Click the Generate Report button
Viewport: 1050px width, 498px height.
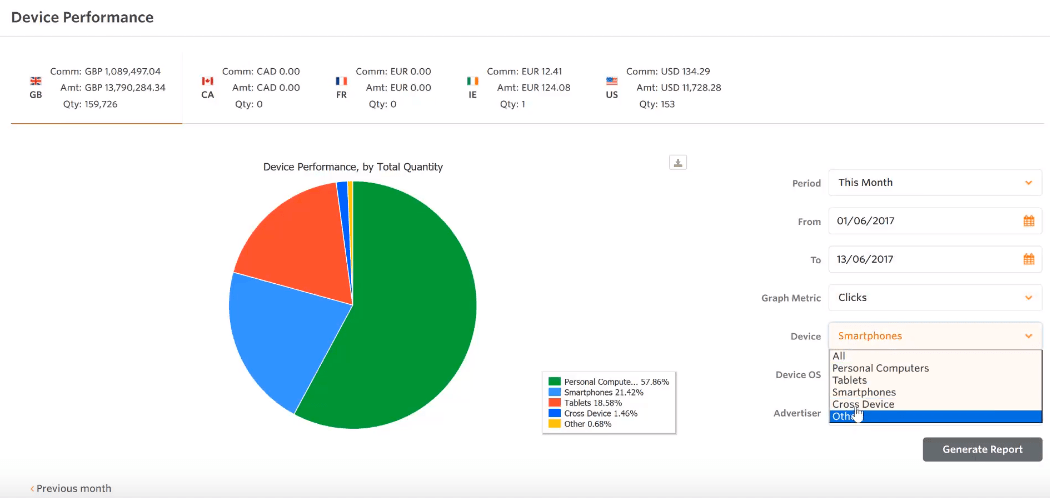point(982,449)
